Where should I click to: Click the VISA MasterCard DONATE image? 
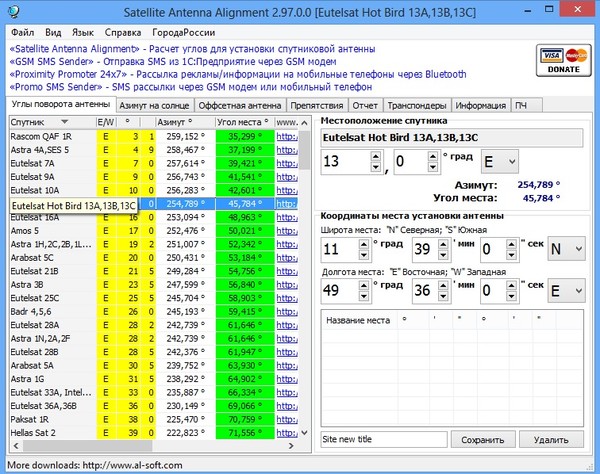click(x=563, y=61)
